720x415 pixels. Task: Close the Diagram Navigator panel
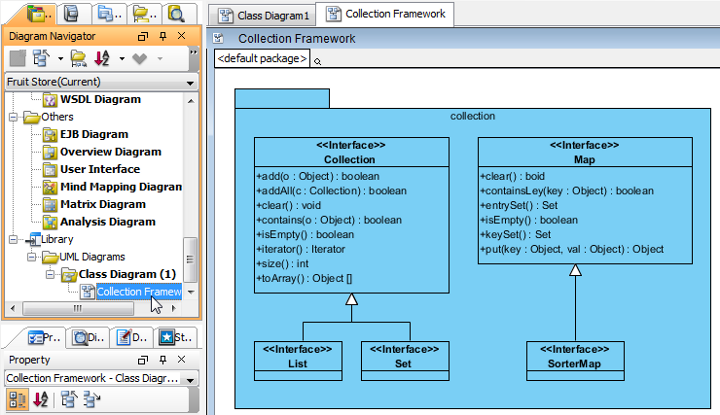tap(181, 36)
